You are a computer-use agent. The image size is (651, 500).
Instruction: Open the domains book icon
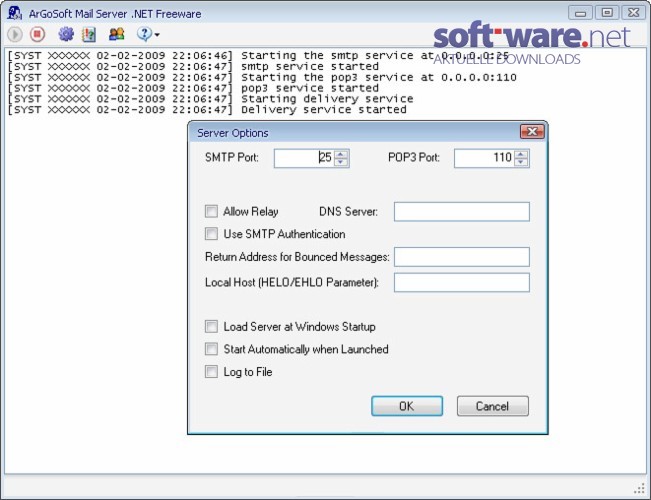point(89,34)
